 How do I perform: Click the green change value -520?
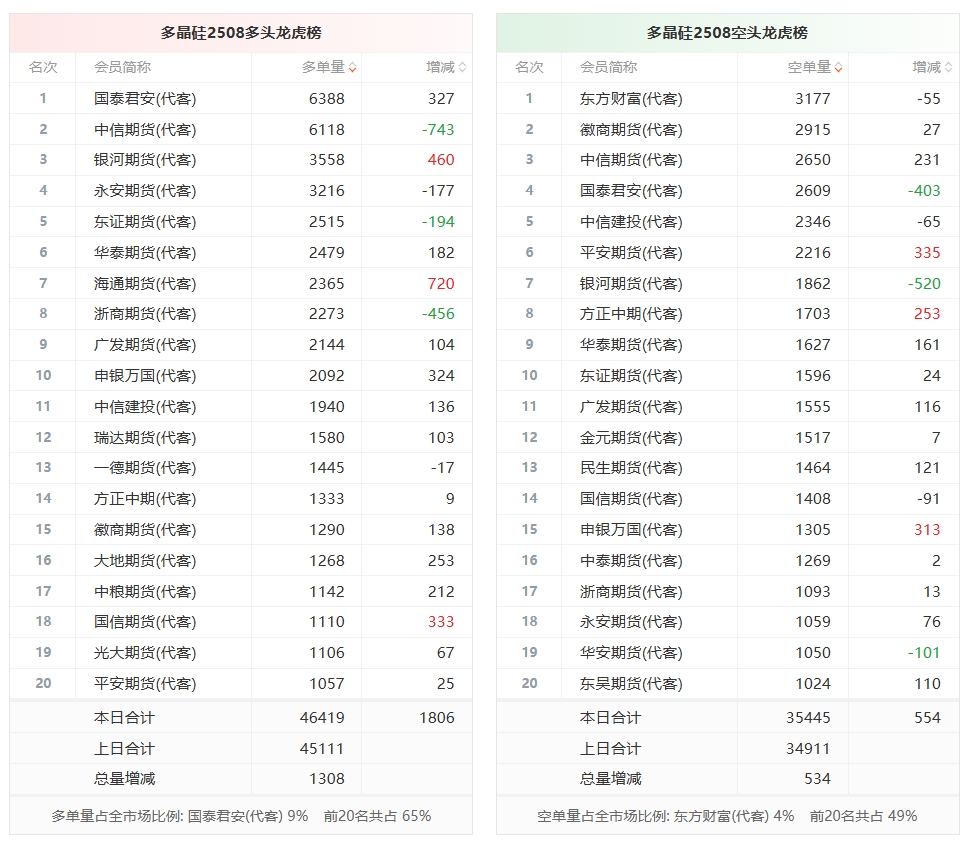tap(925, 284)
